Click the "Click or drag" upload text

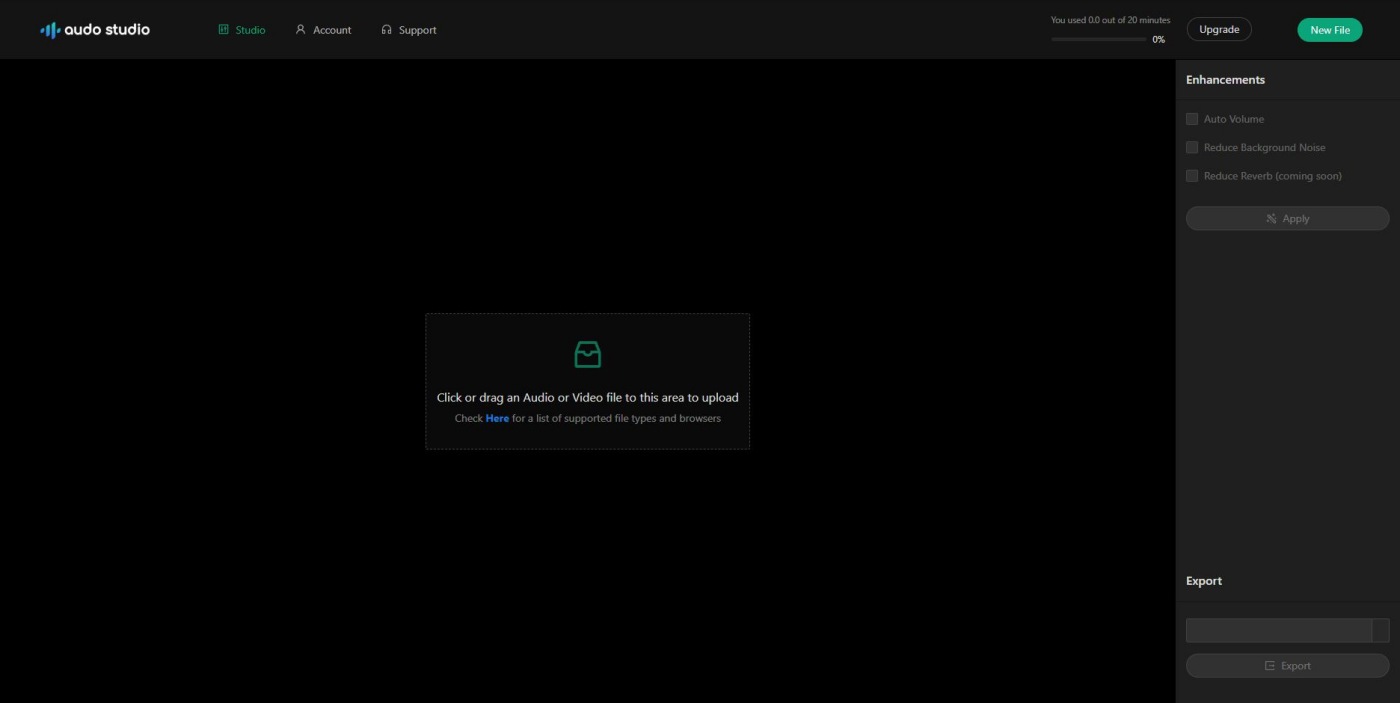click(587, 397)
